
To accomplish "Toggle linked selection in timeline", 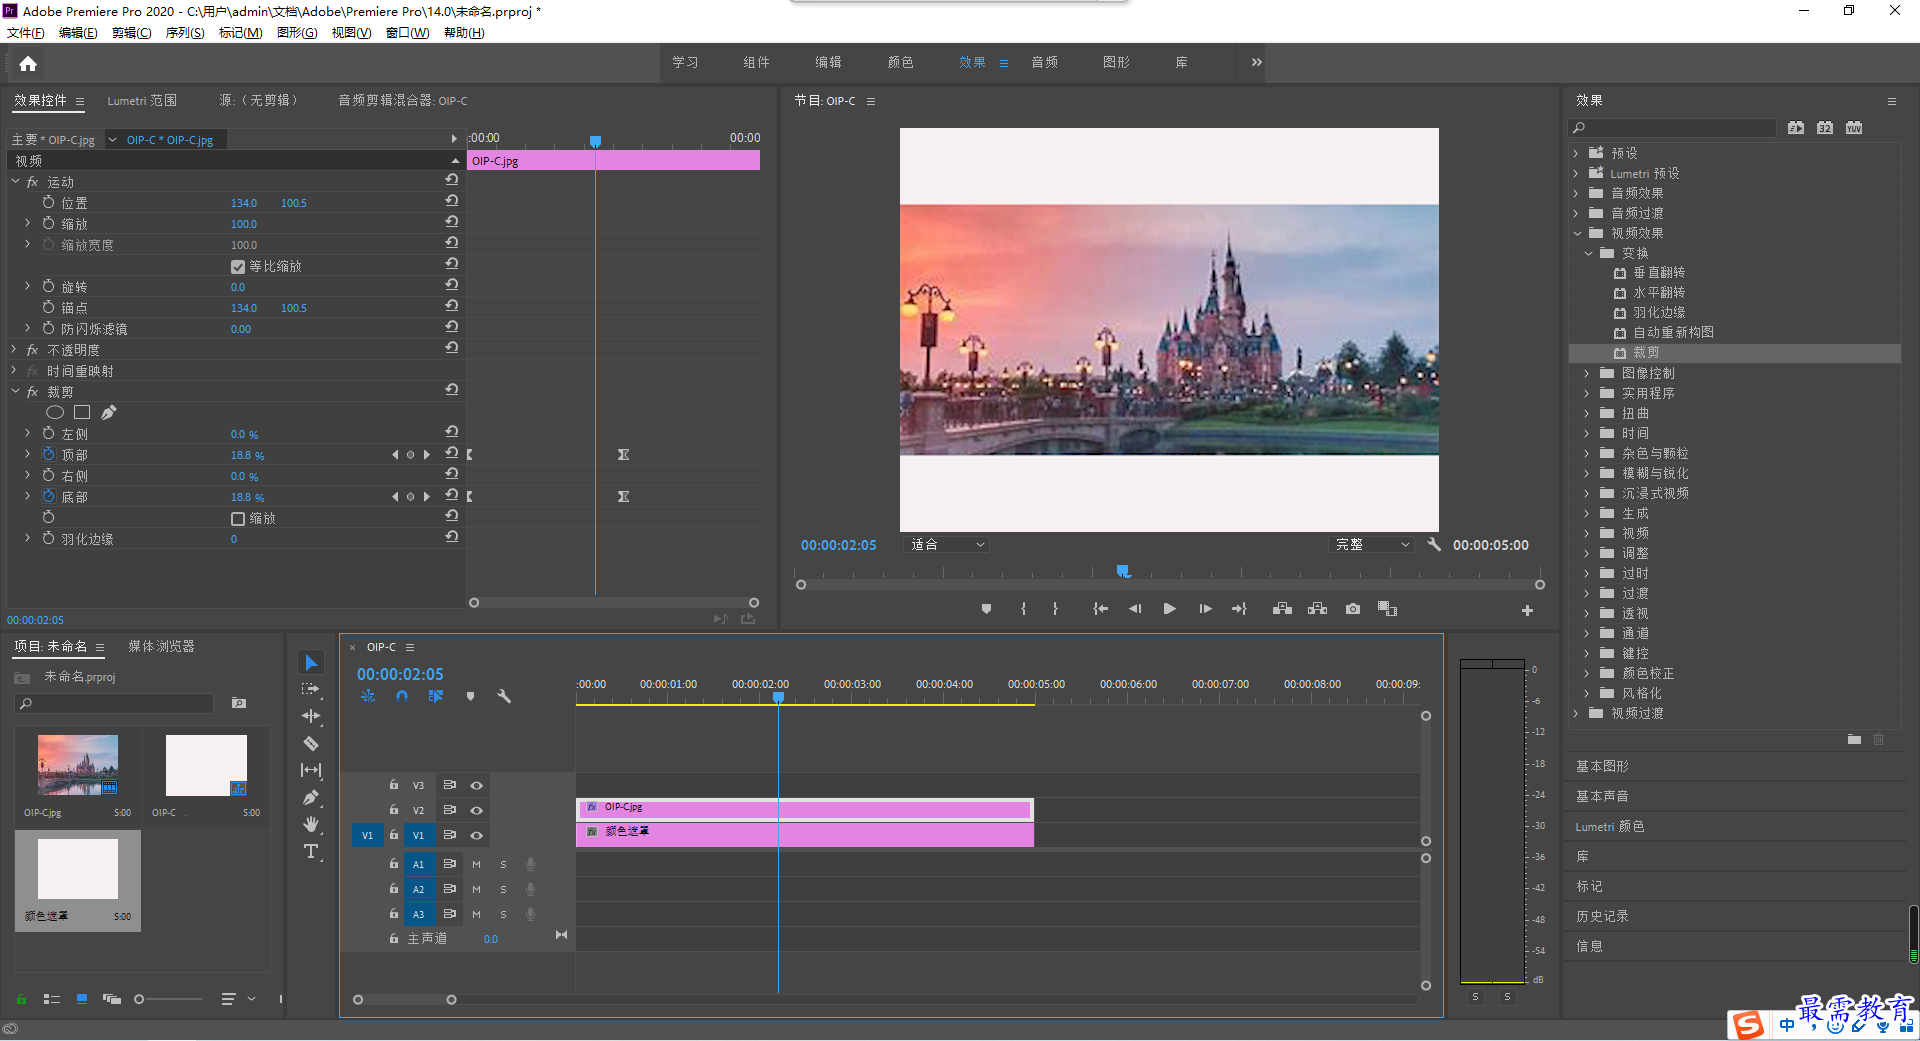I will coord(436,696).
